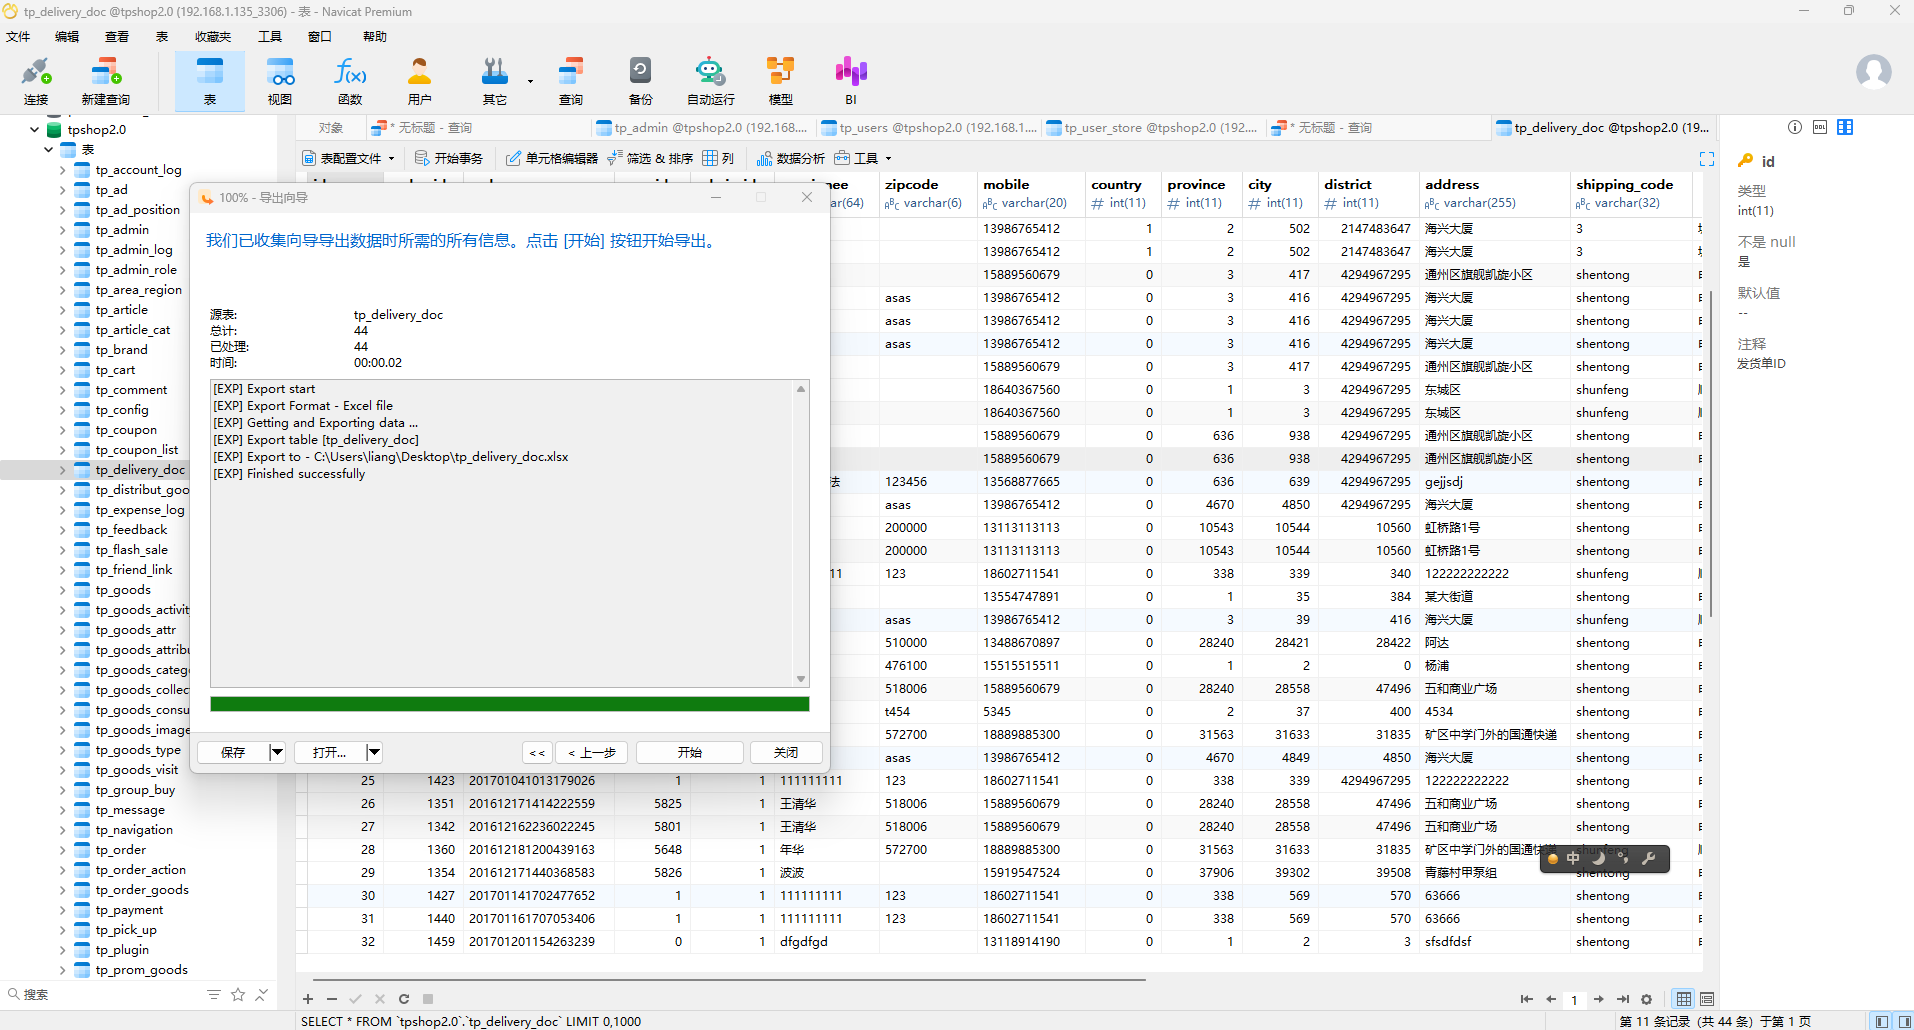Select the 视图 (View) toolbar icon
The width and height of the screenshot is (1914, 1030).
[280, 81]
